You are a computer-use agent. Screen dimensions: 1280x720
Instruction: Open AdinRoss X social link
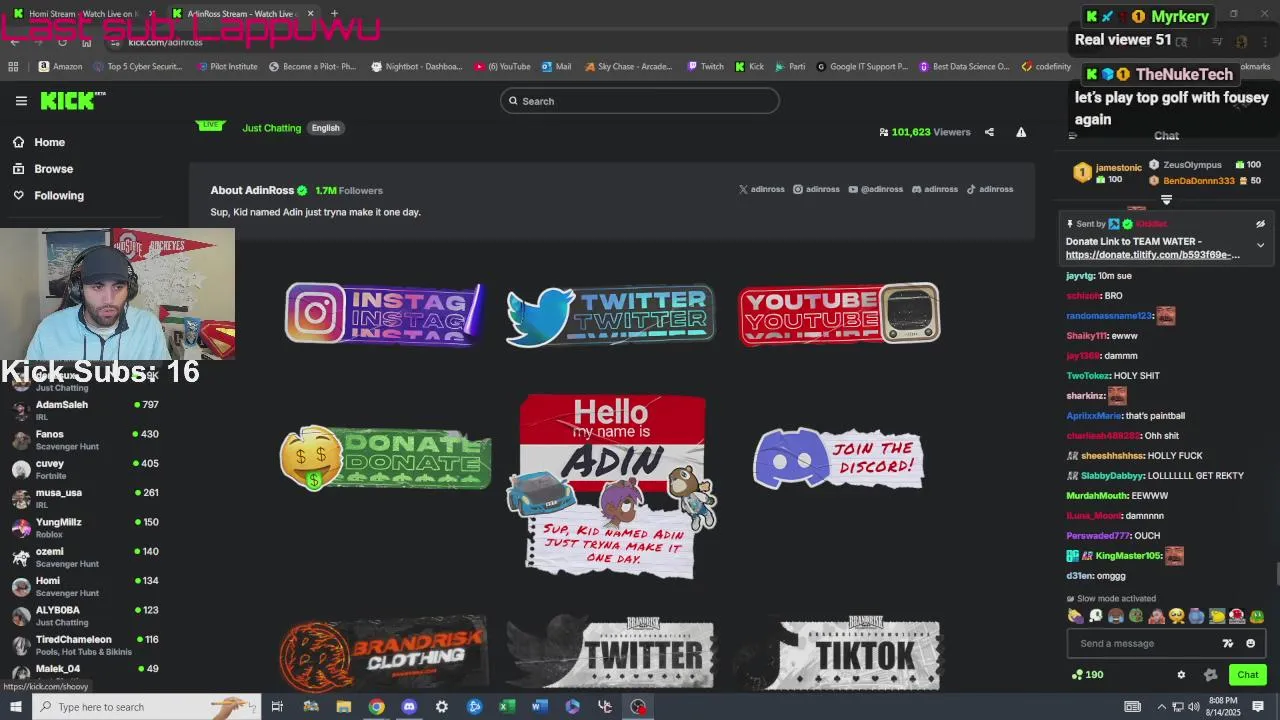tap(762, 189)
